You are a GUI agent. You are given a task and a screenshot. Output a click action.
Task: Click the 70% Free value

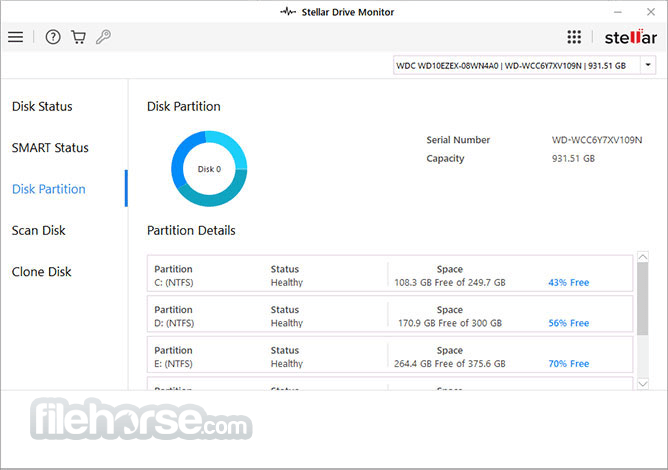click(x=568, y=363)
